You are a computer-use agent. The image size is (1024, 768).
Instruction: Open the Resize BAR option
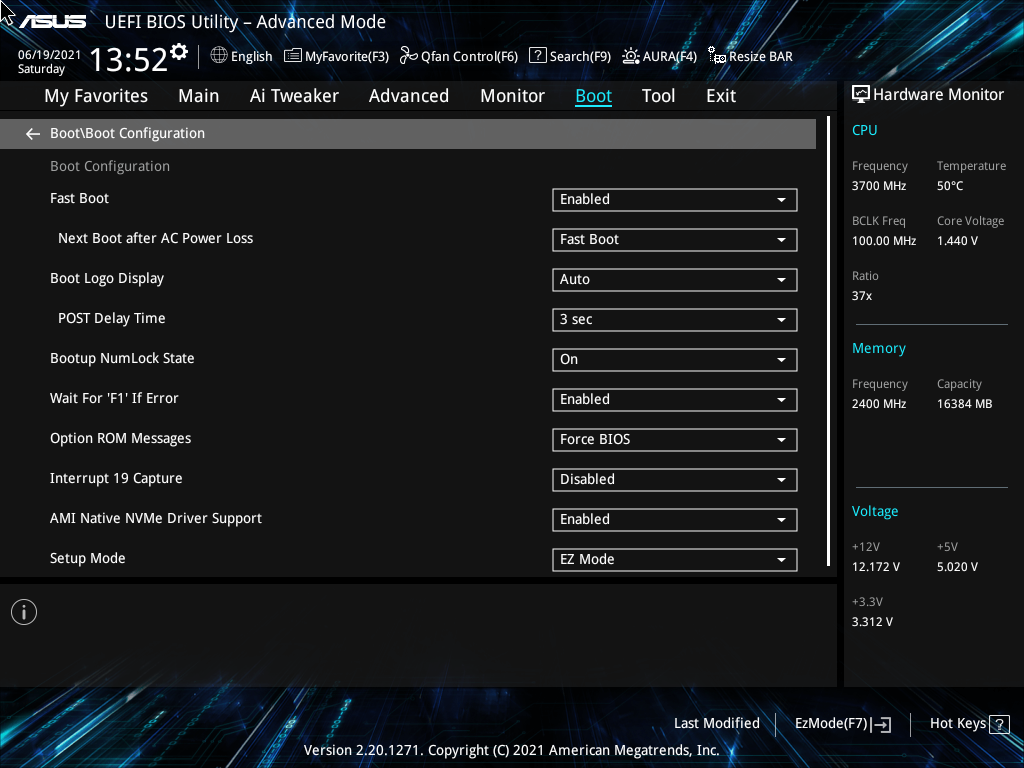point(750,56)
